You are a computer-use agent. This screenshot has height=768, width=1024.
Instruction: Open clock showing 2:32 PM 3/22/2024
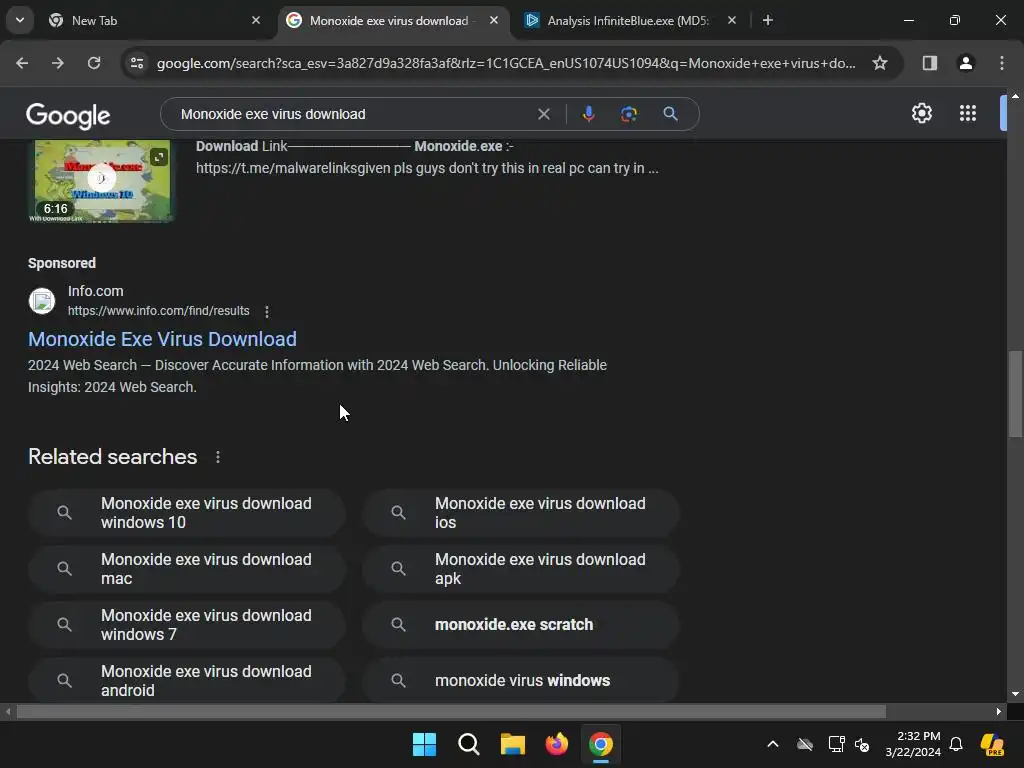click(912, 744)
